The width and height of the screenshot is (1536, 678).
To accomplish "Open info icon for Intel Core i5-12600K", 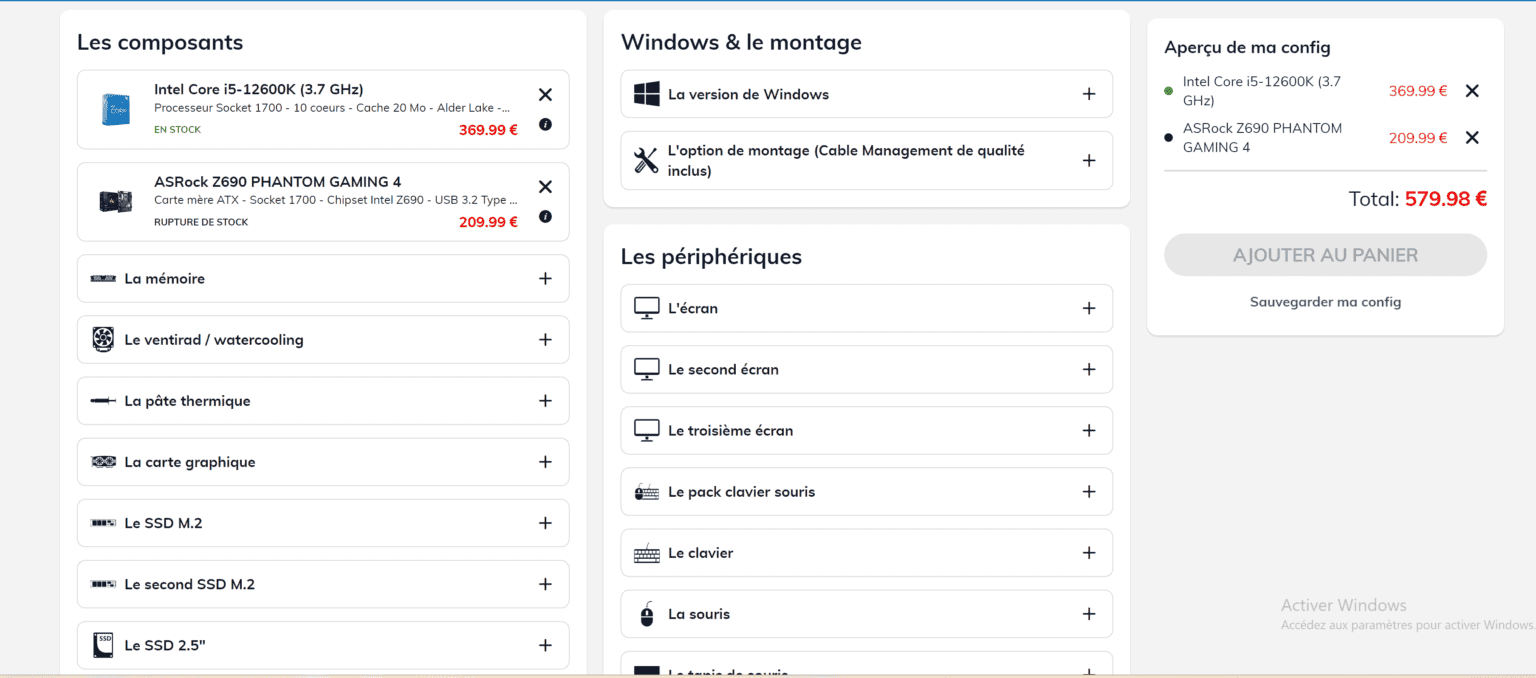I will coord(545,125).
